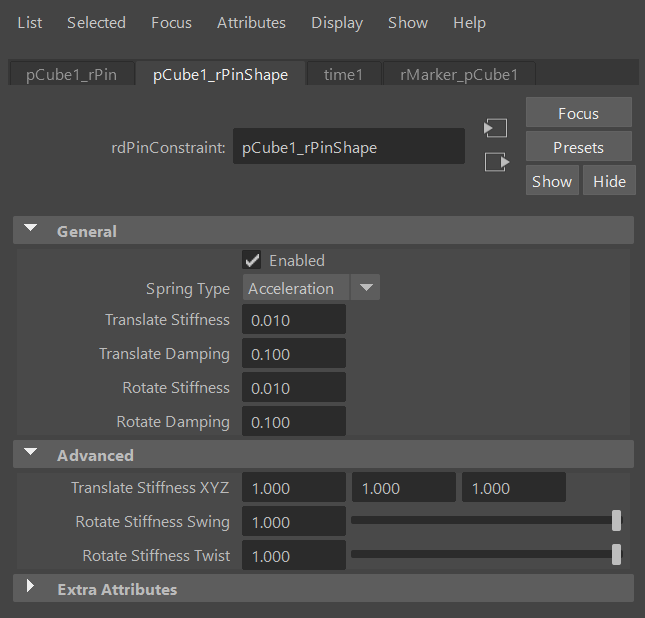This screenshot has height=618, width=645.
Task: Switch to the pCube1_rPin tab
Action: pyautogui.click(x=70, y=75)
